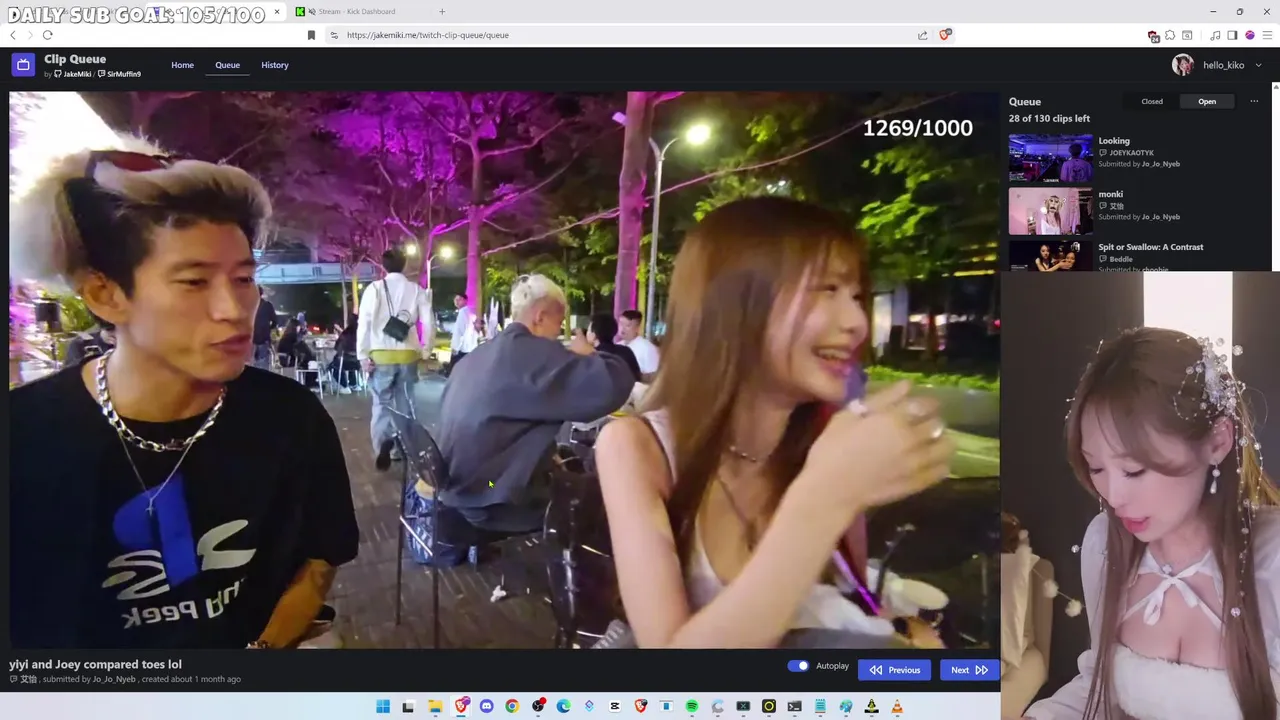
Task: Click the 'Looking' clip title
Action: 1114,141
